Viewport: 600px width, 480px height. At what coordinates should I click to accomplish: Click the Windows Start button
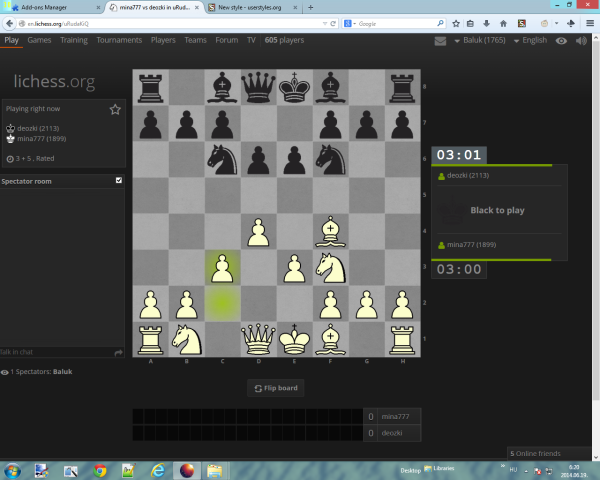[x=12, y=470]
